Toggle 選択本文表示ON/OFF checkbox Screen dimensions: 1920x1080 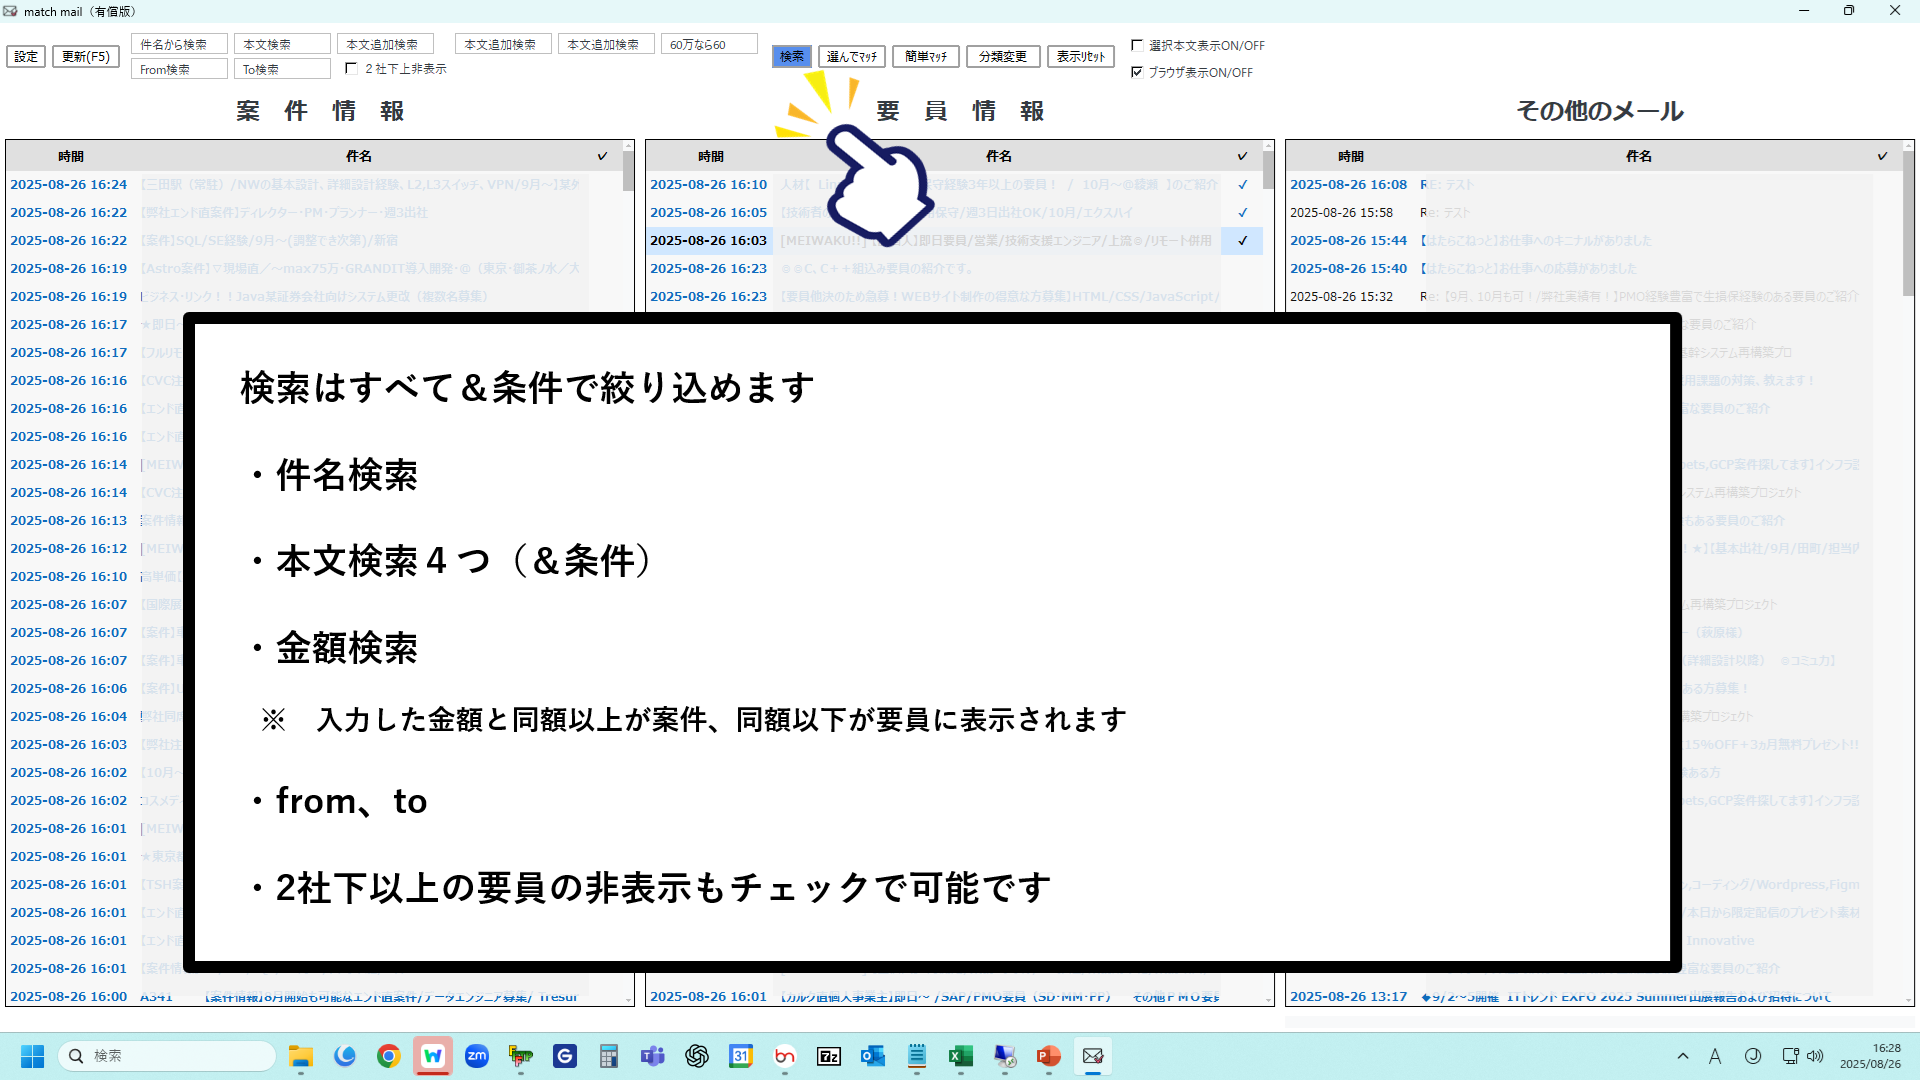1137,46
